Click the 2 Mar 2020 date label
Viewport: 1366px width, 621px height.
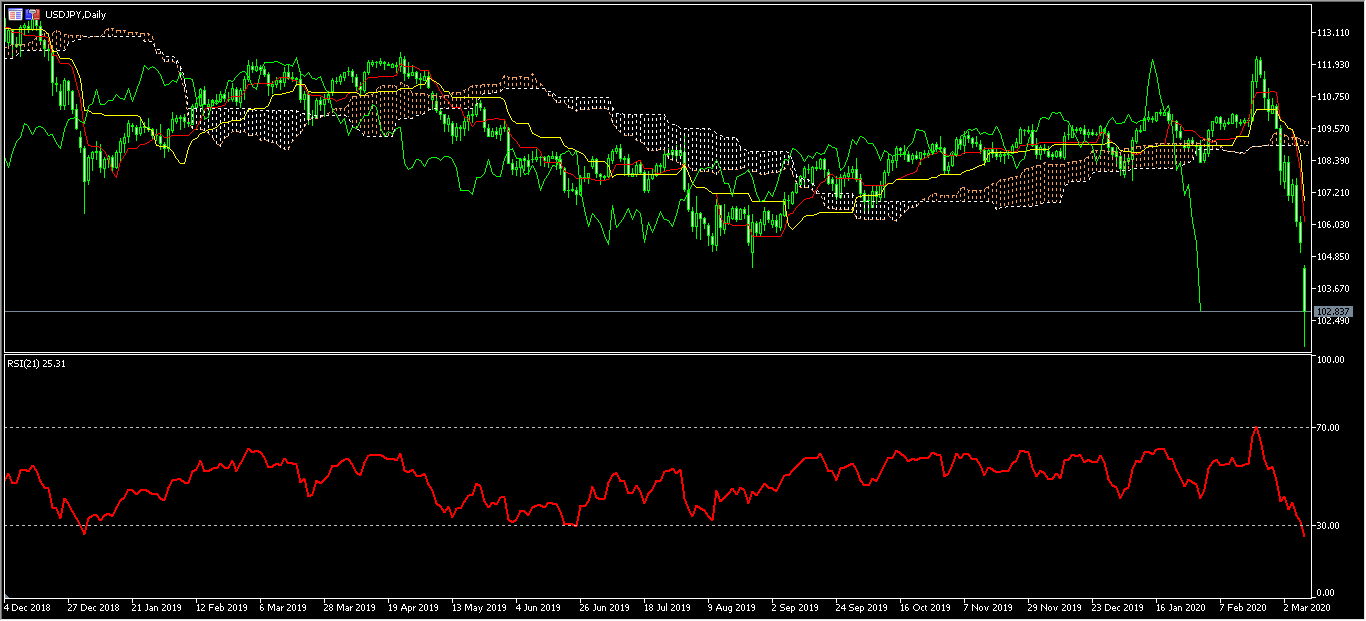tap(1306, 607)
